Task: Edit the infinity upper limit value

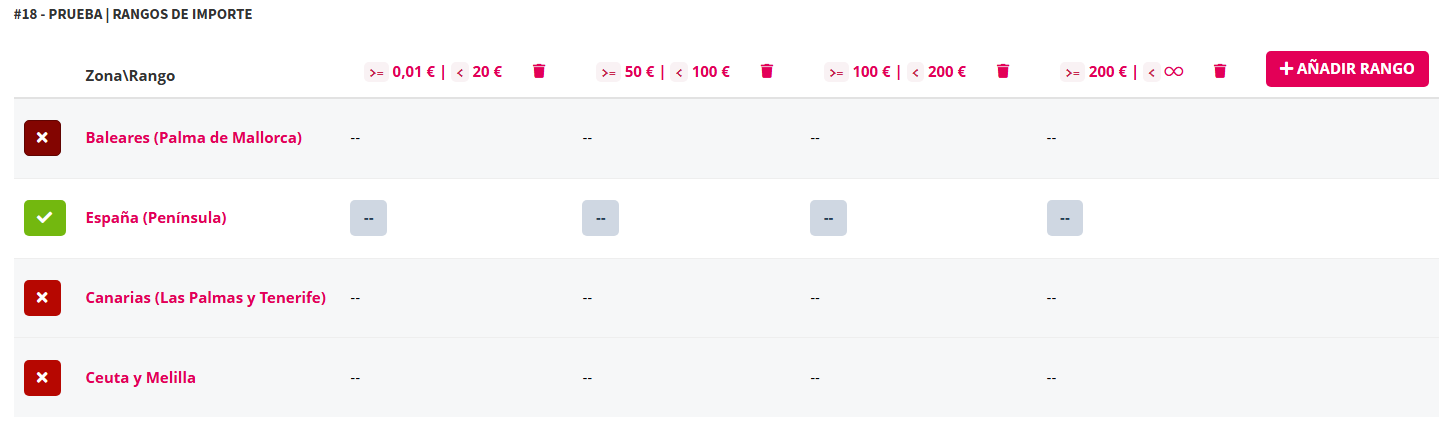Action: pos(1174,72)
